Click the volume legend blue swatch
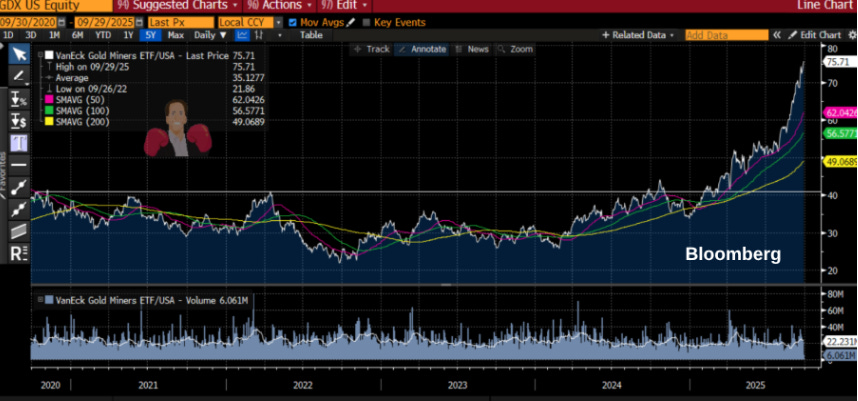This screenshot has height=401, width=858. pyautogui.click(x=49, y=300)
